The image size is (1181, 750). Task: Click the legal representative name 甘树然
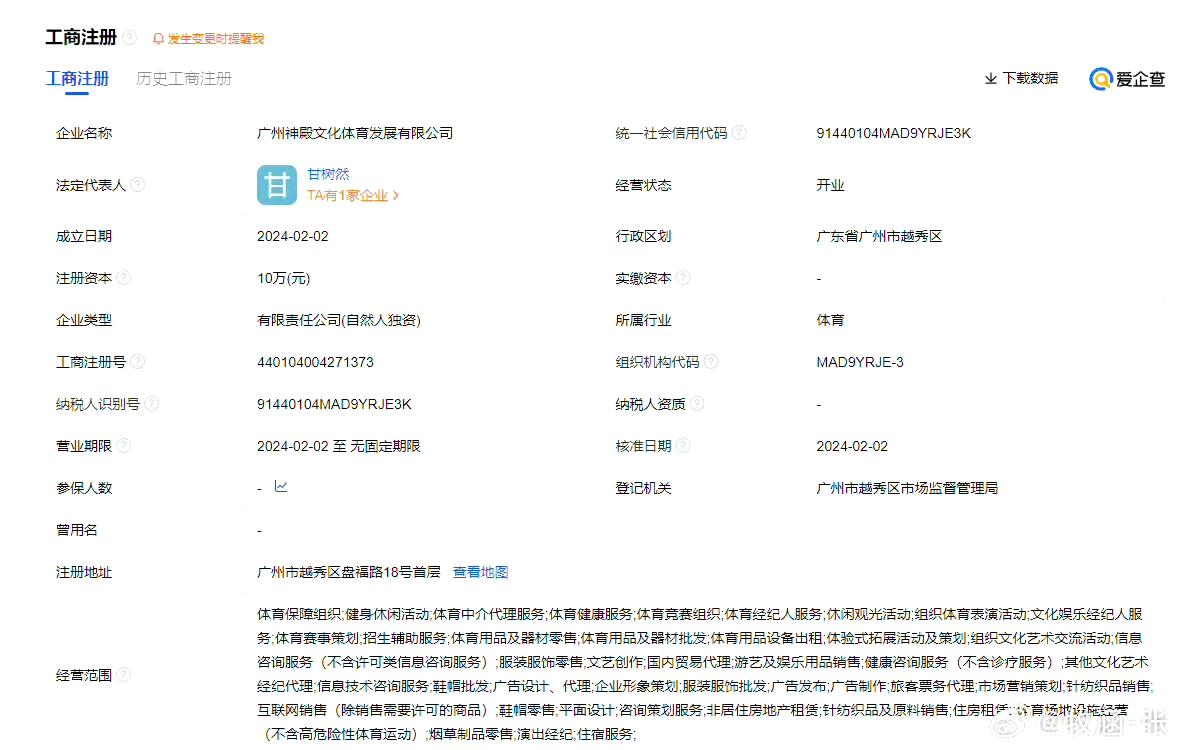[x=329, y=173]
